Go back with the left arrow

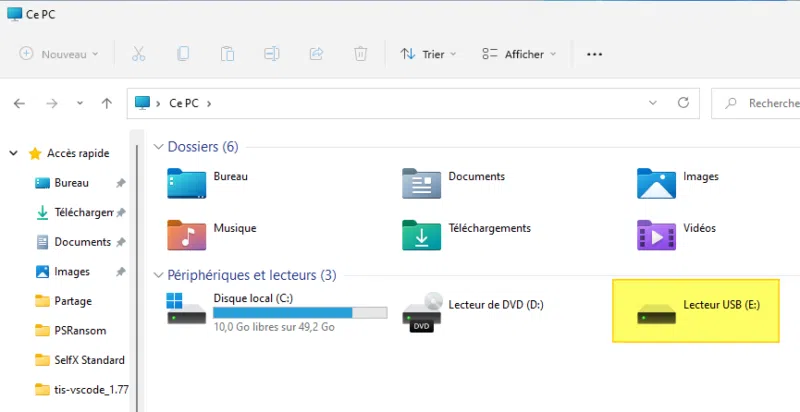point(19,104)
